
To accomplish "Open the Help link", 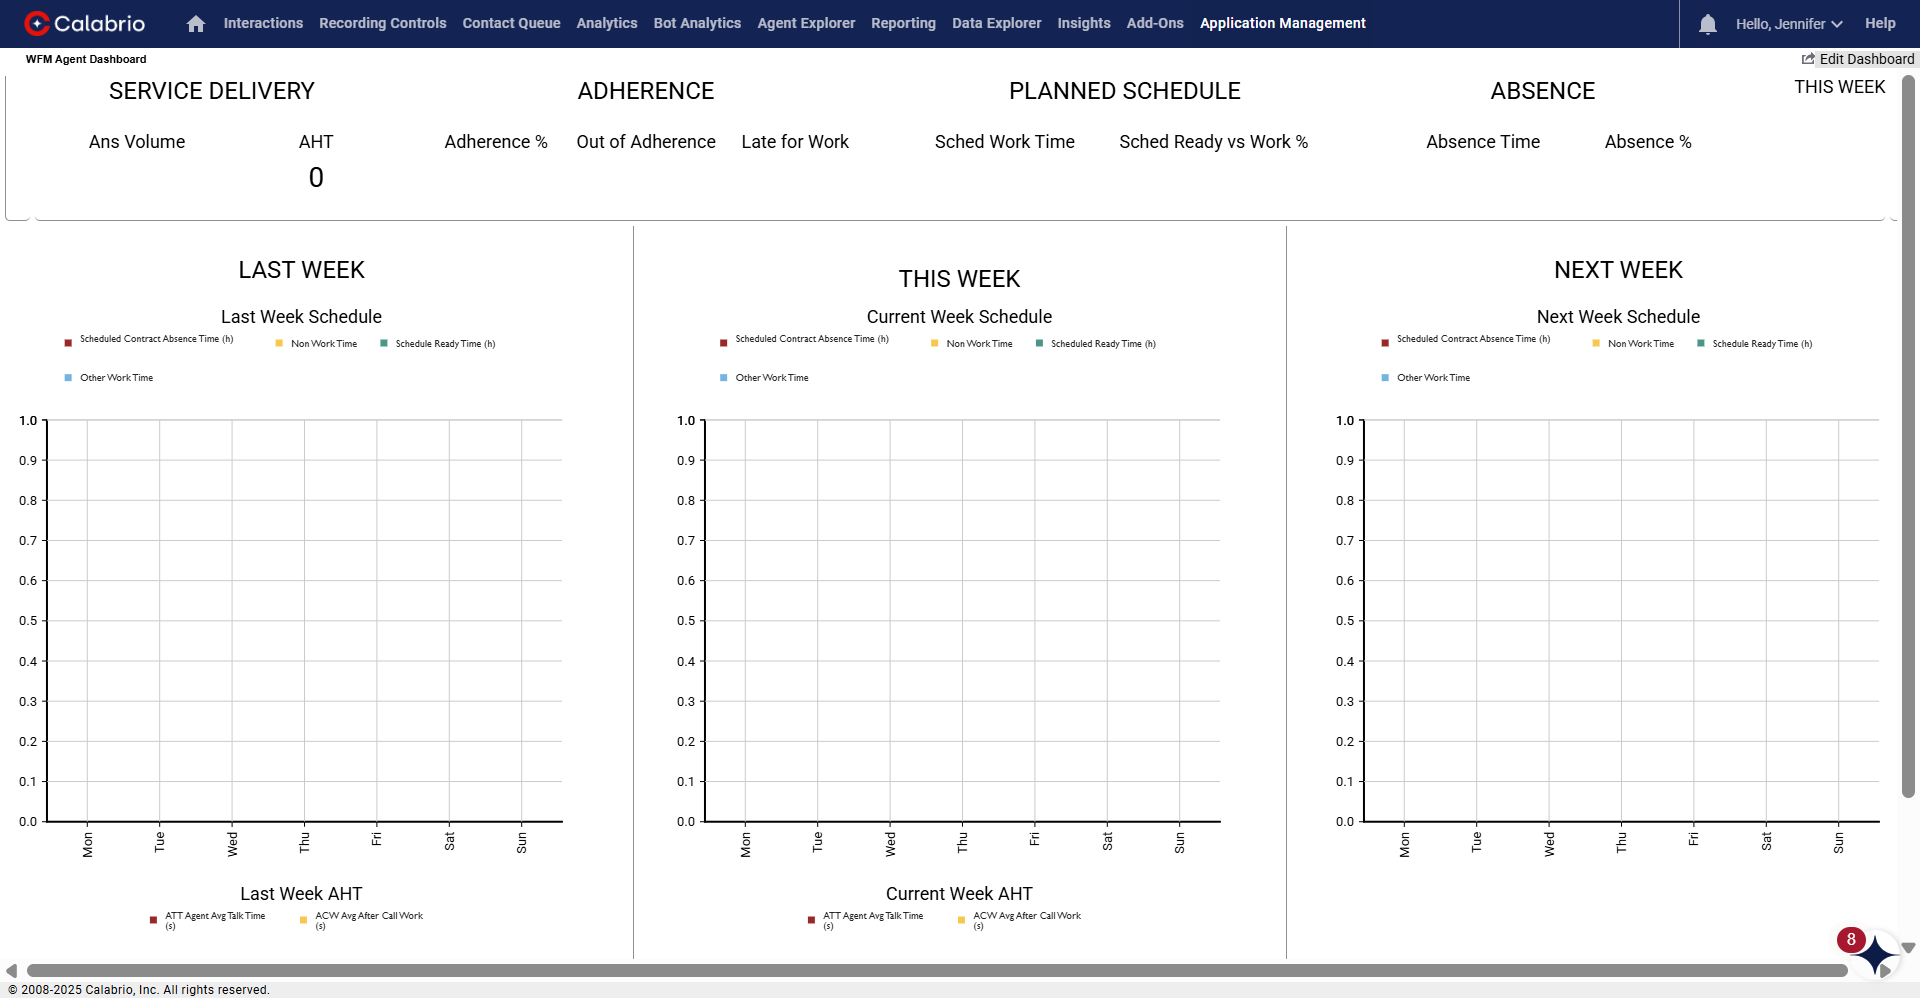I will pyautogui.click(x=1880, y=23).
